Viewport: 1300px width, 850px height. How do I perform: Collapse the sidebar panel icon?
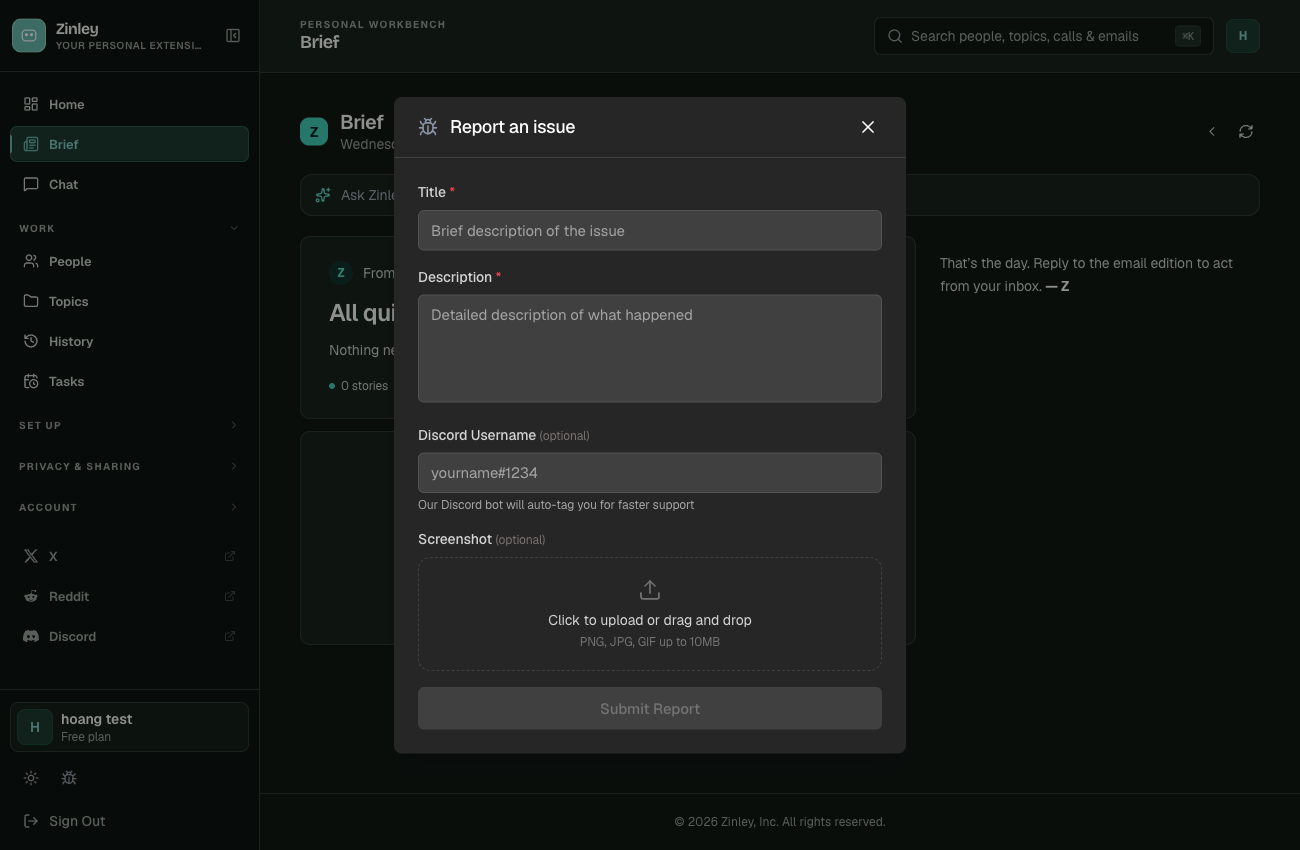tap(233, 36)
